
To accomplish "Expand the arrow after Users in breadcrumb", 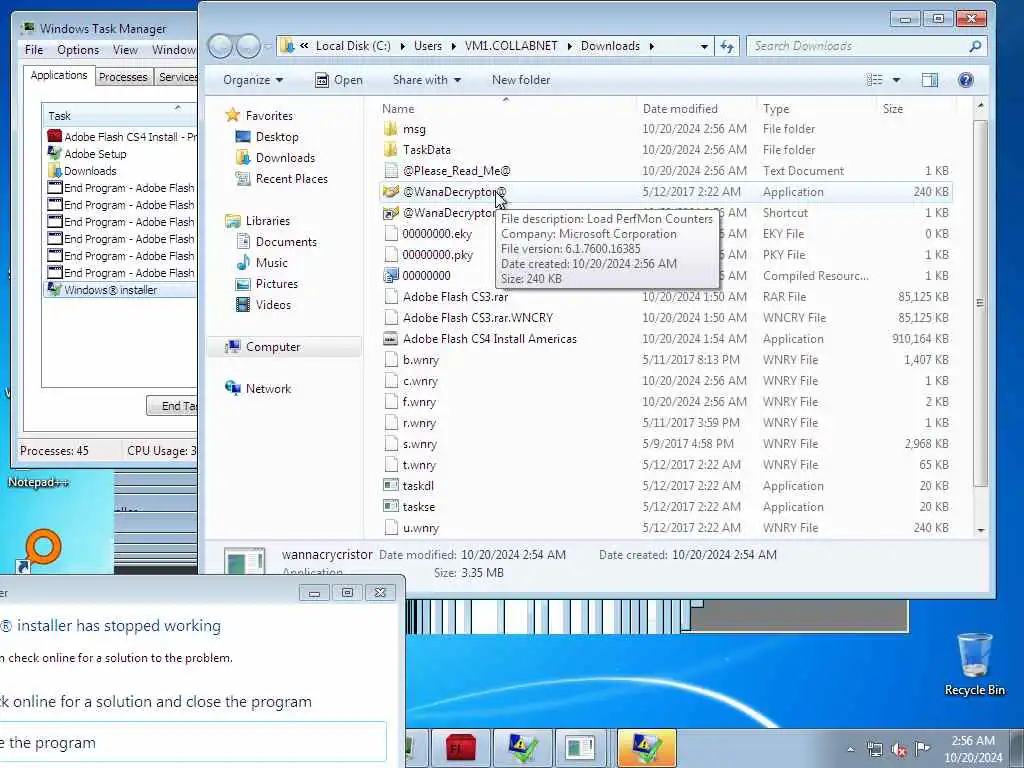I will tap(453, 46).
